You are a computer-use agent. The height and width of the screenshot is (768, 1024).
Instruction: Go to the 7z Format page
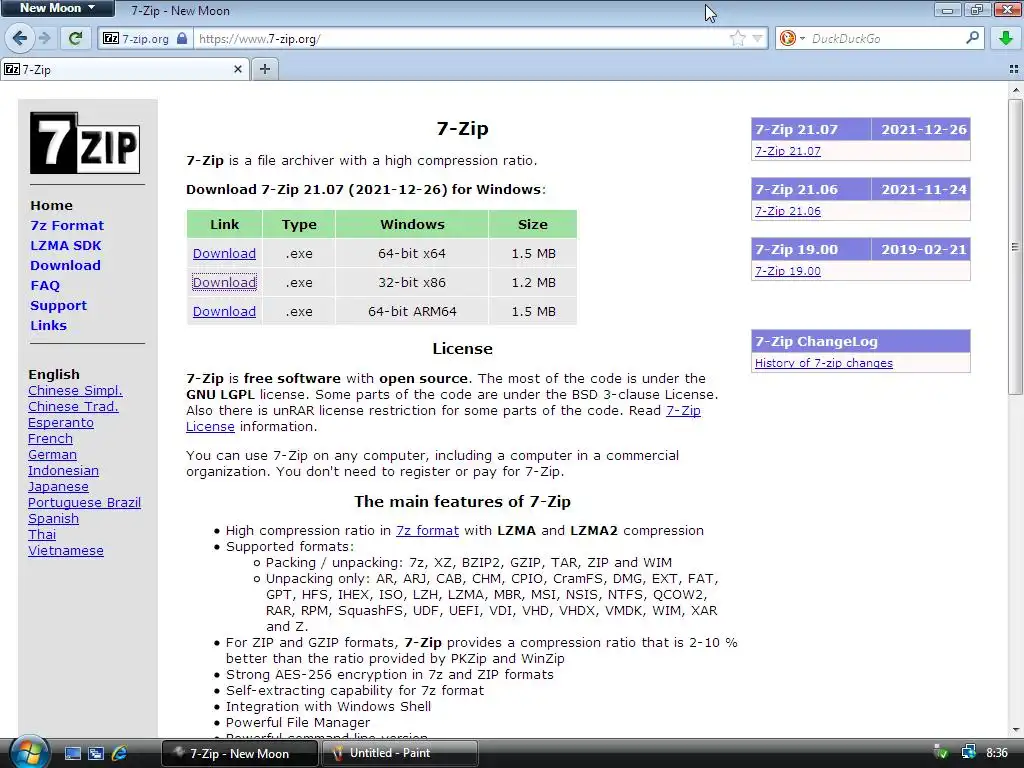[x=67, y=225]
